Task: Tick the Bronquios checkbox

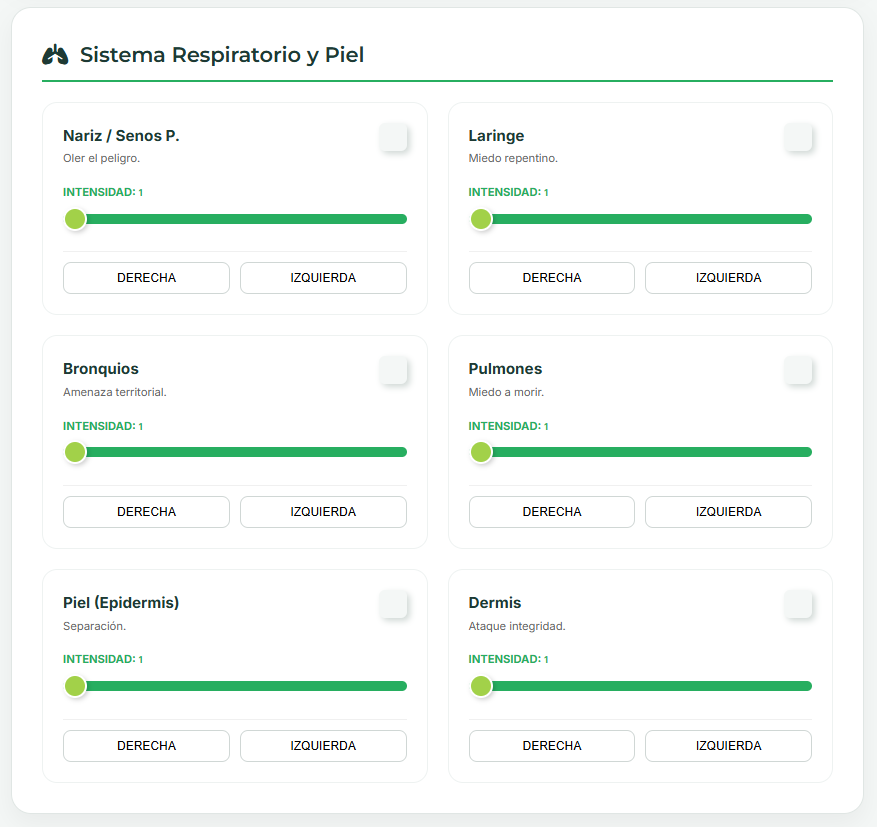Action: tap(393, 371)
